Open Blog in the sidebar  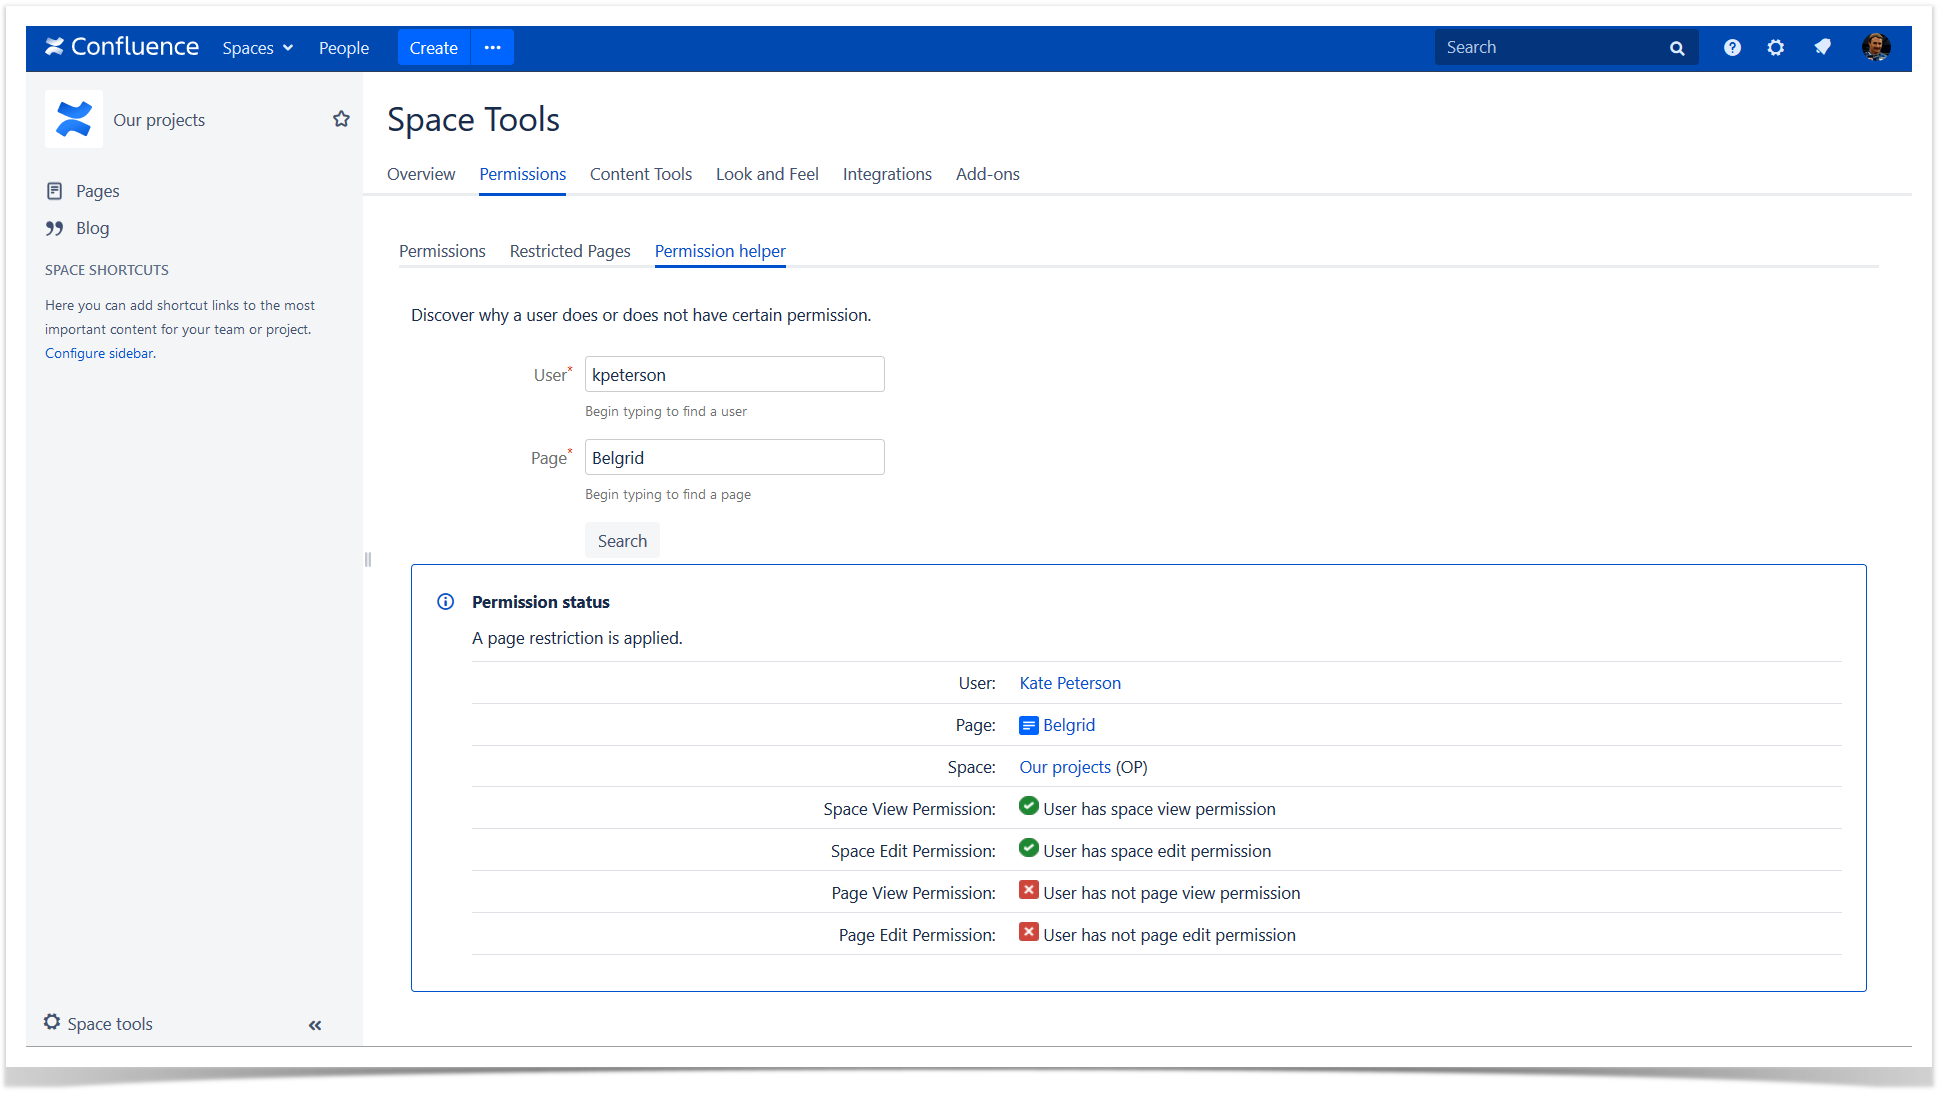tap(93, 228)
